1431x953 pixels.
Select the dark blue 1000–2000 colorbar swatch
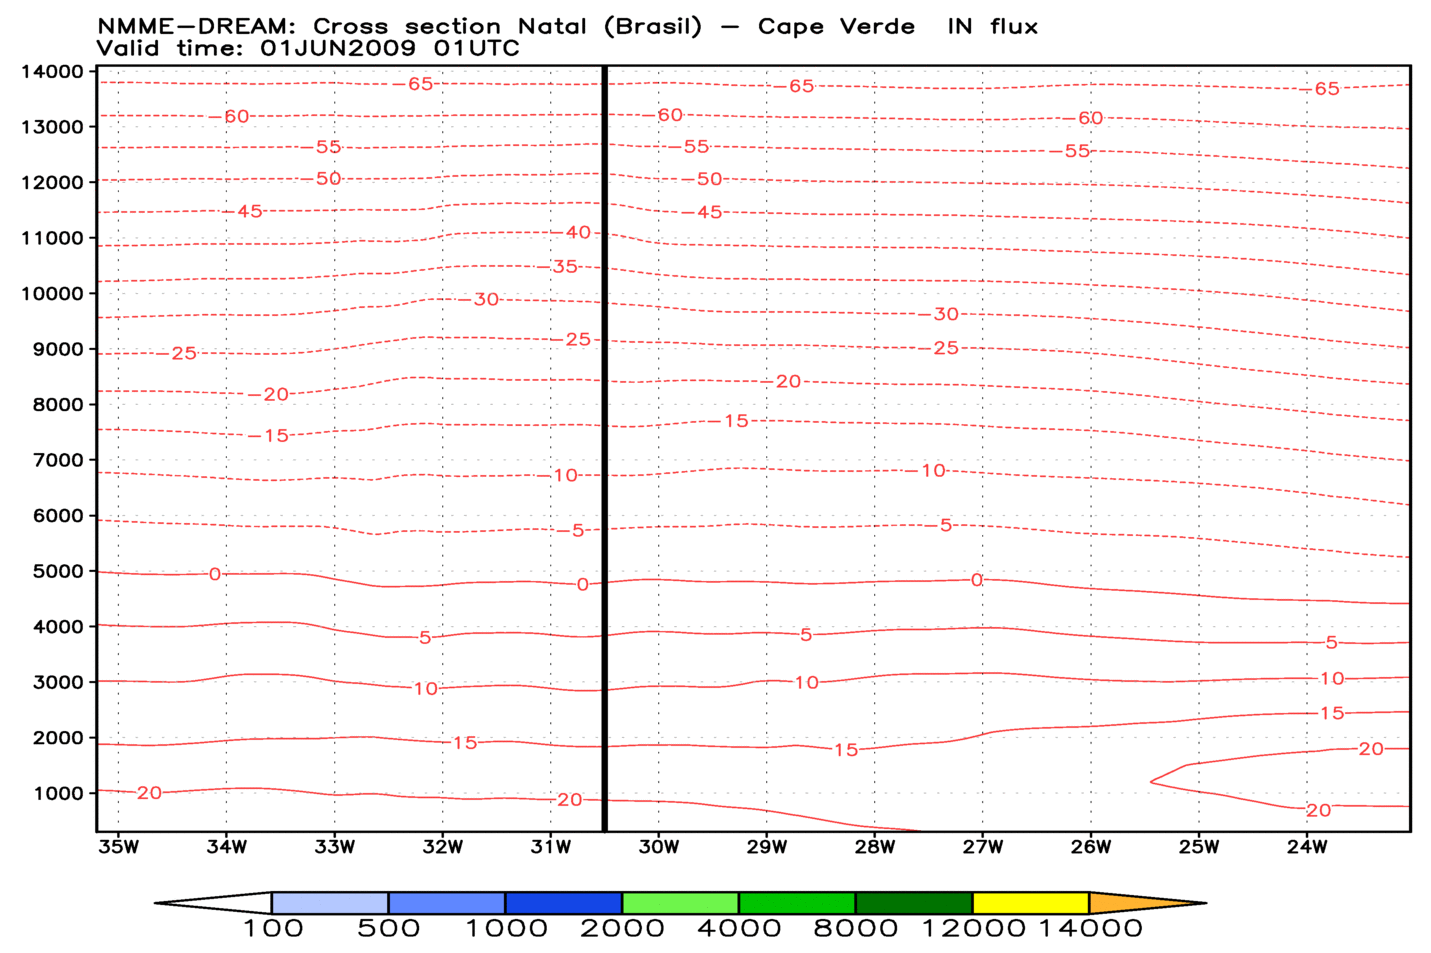point(564,903)
